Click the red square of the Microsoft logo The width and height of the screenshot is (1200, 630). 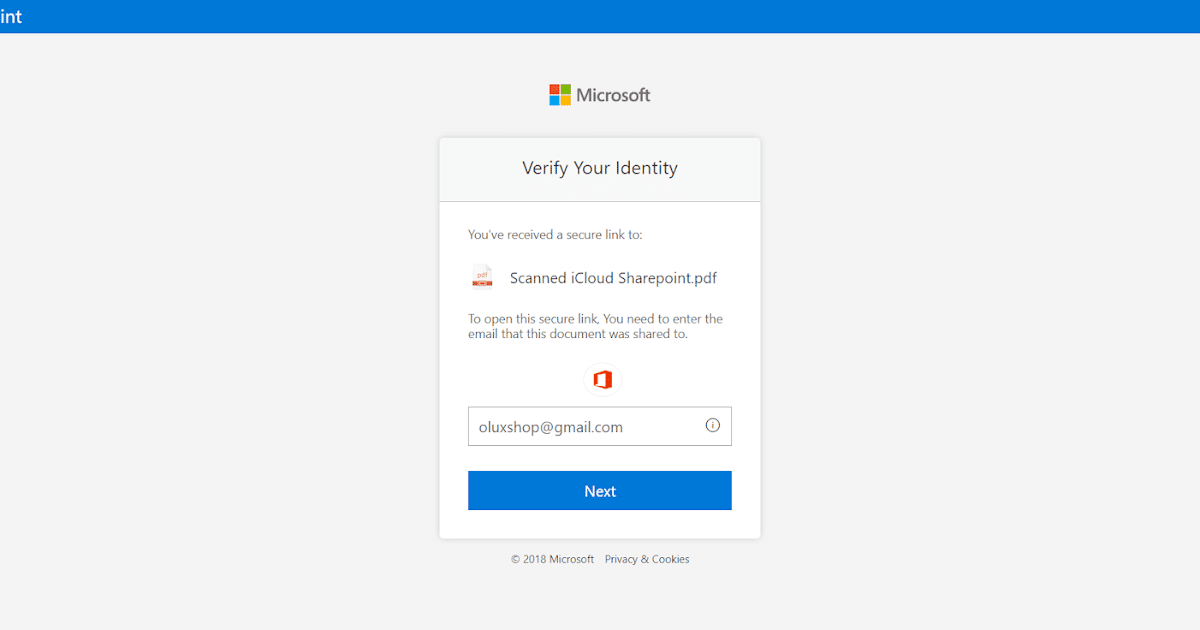pyautogui.click(x=555, y=89)
